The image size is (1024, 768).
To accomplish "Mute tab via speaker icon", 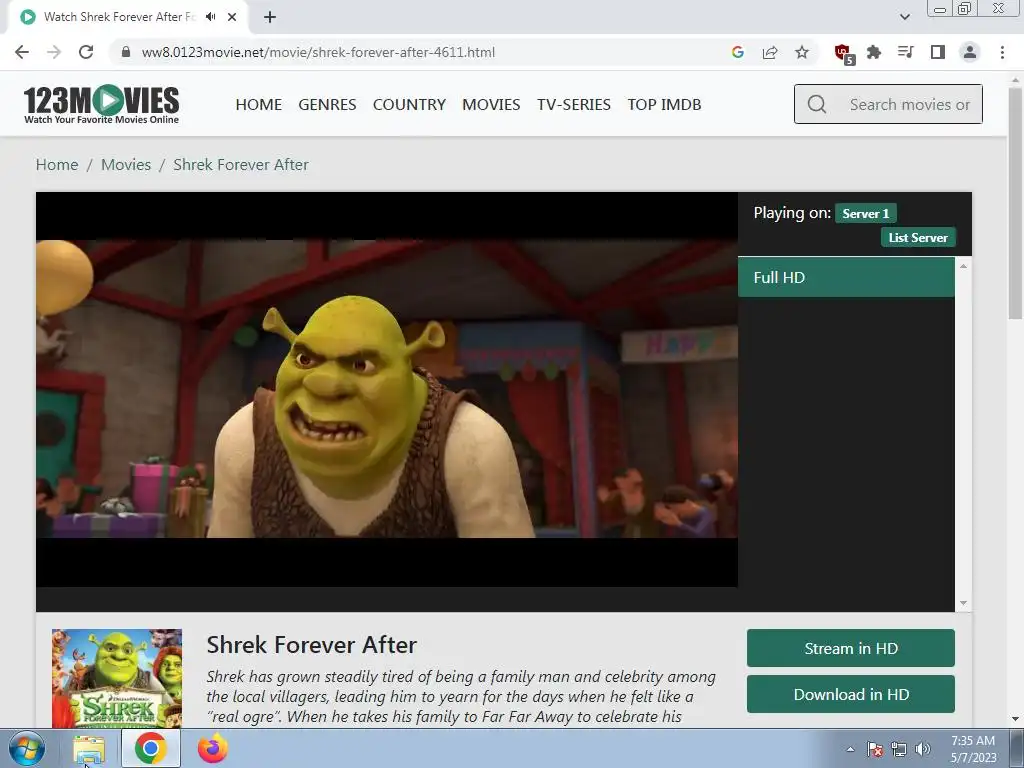I will pos(210,17).
